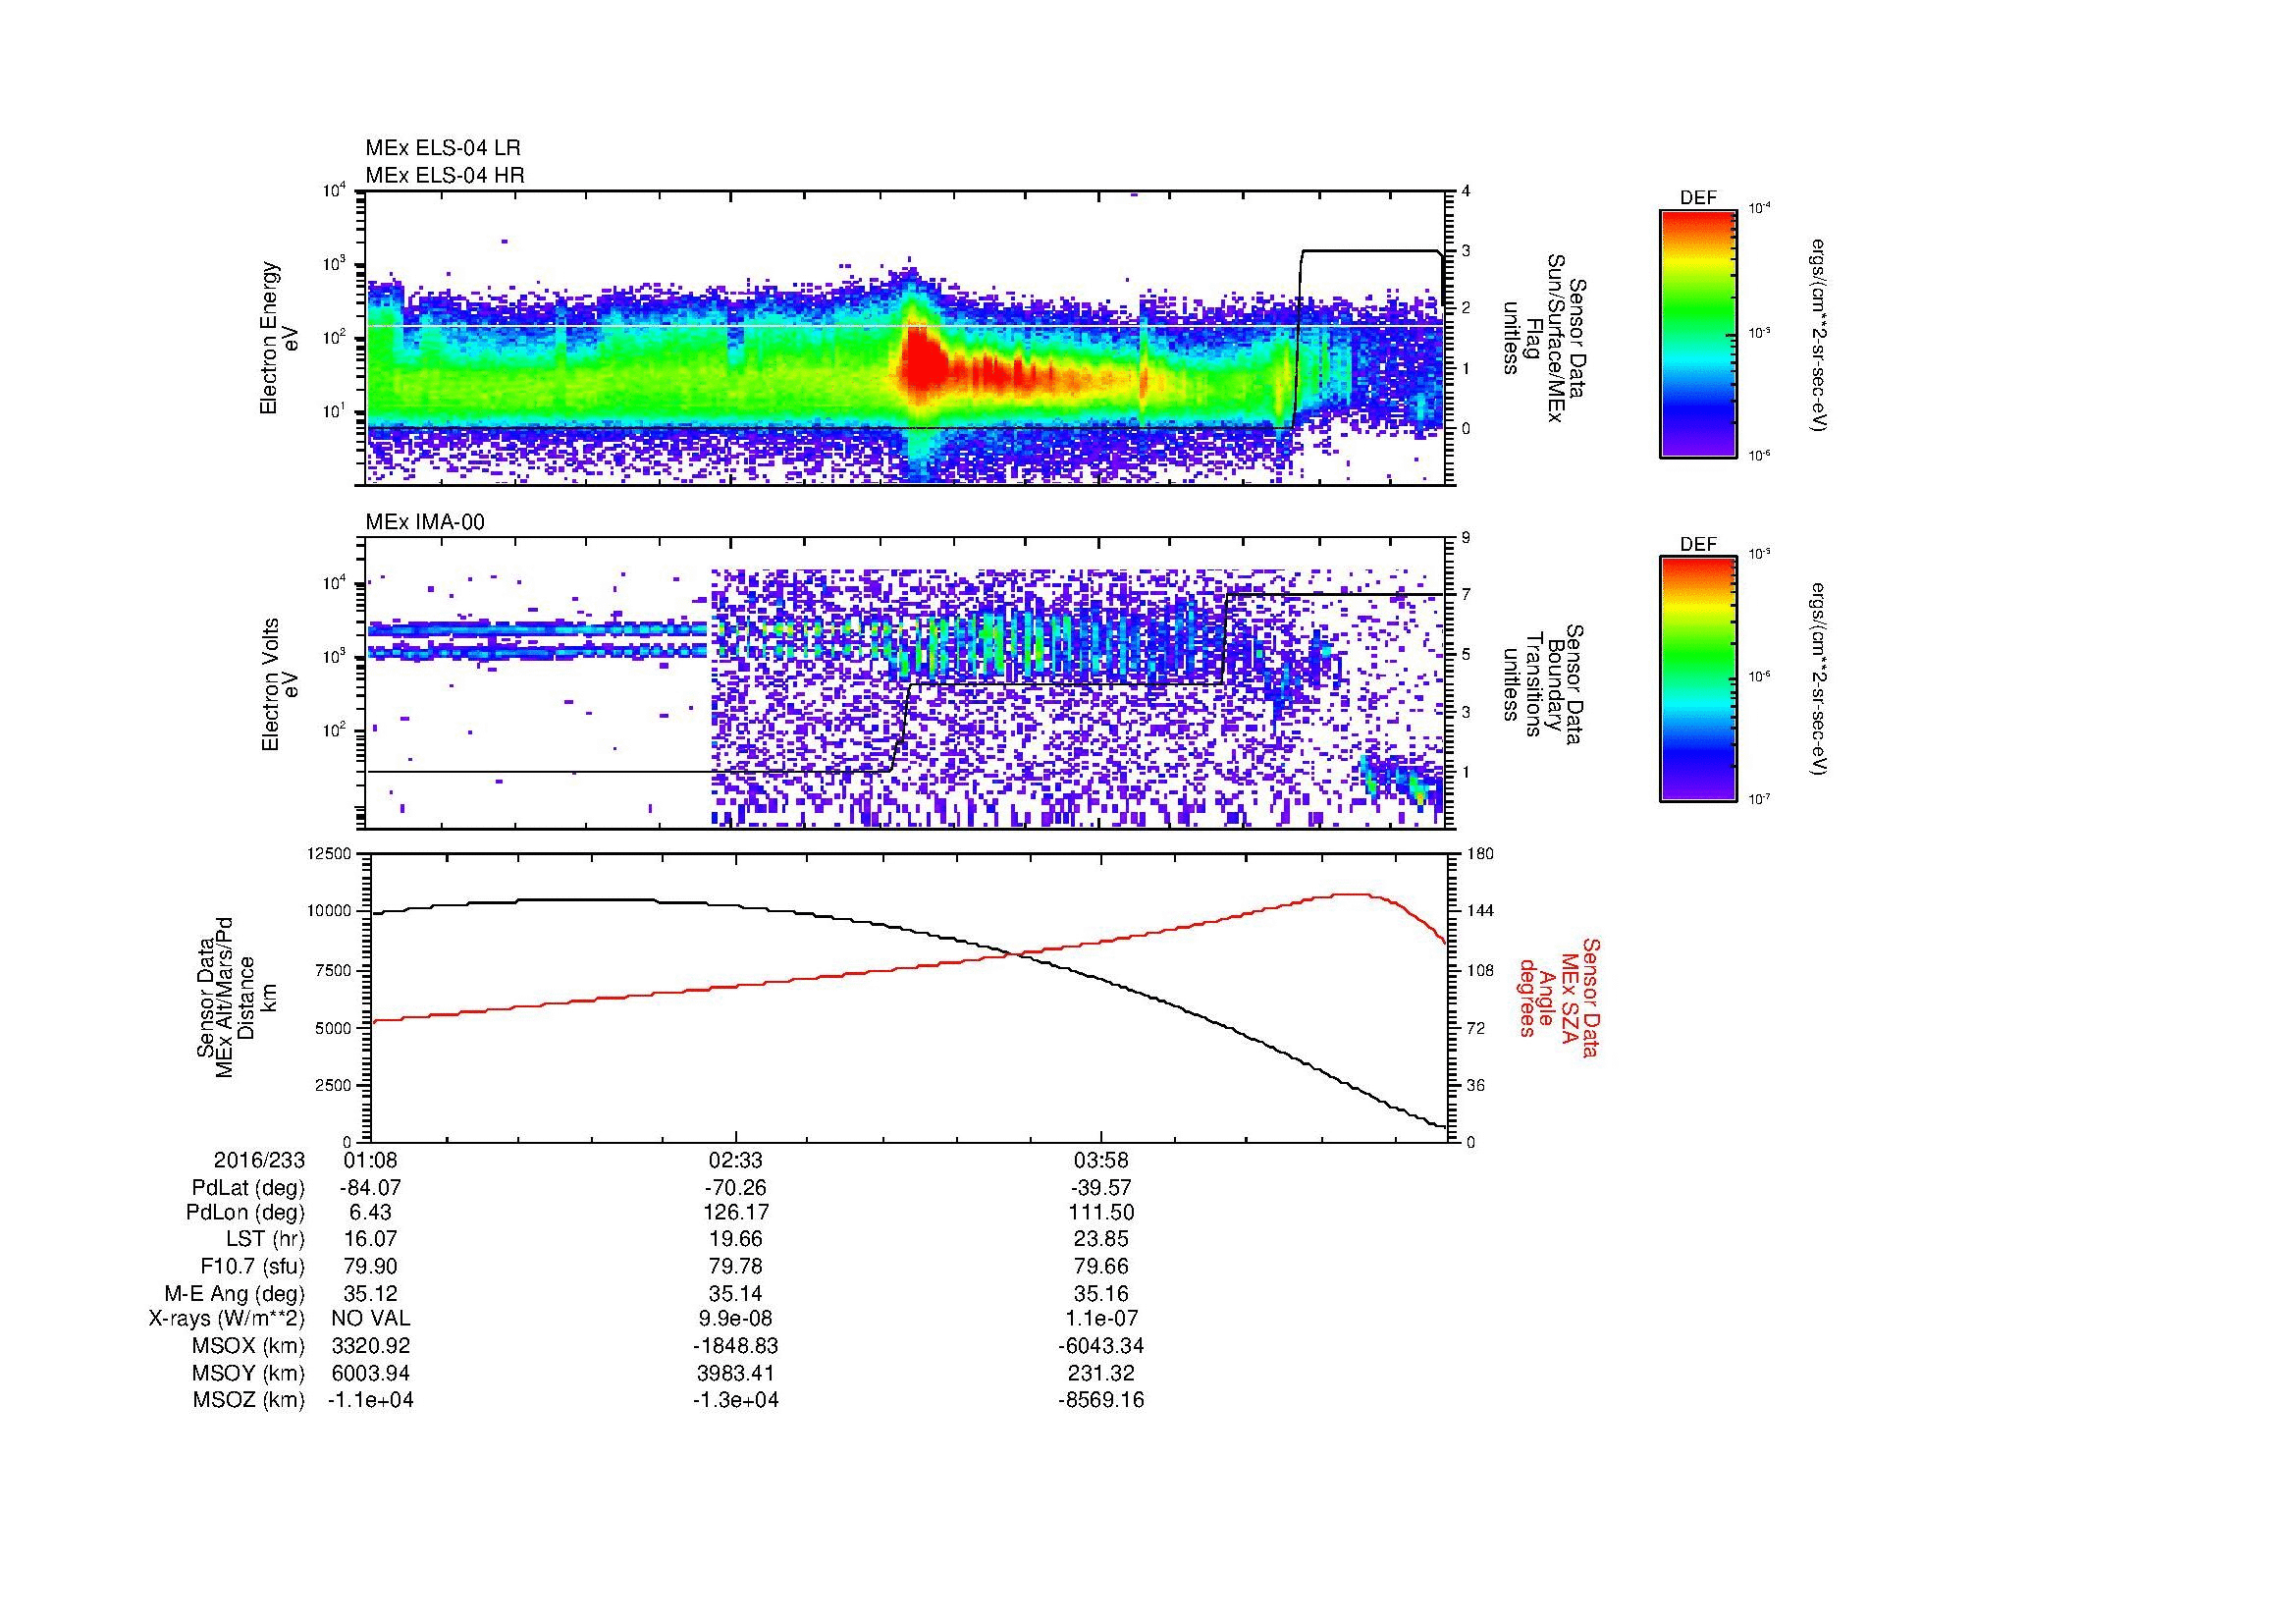
Task: Click the MSOX value -6043.34
Action: point(1101,1346)
